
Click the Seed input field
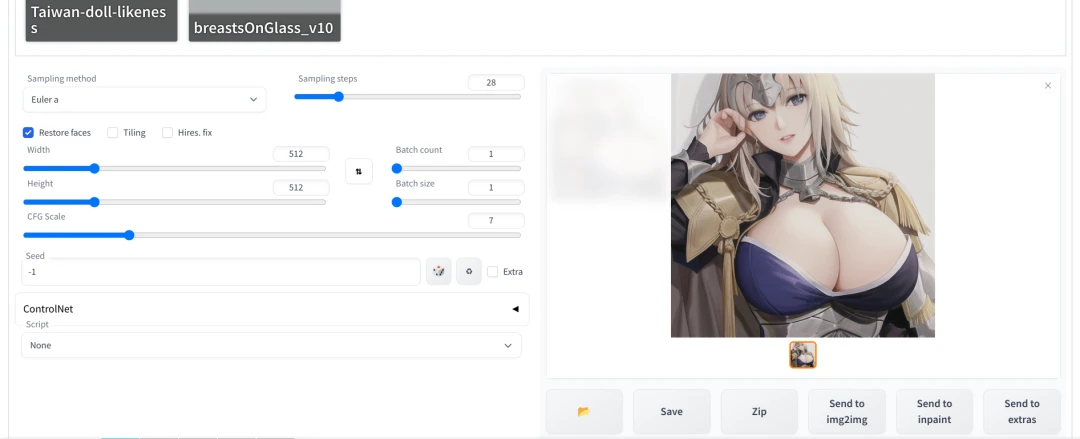[x=220, y=272]
